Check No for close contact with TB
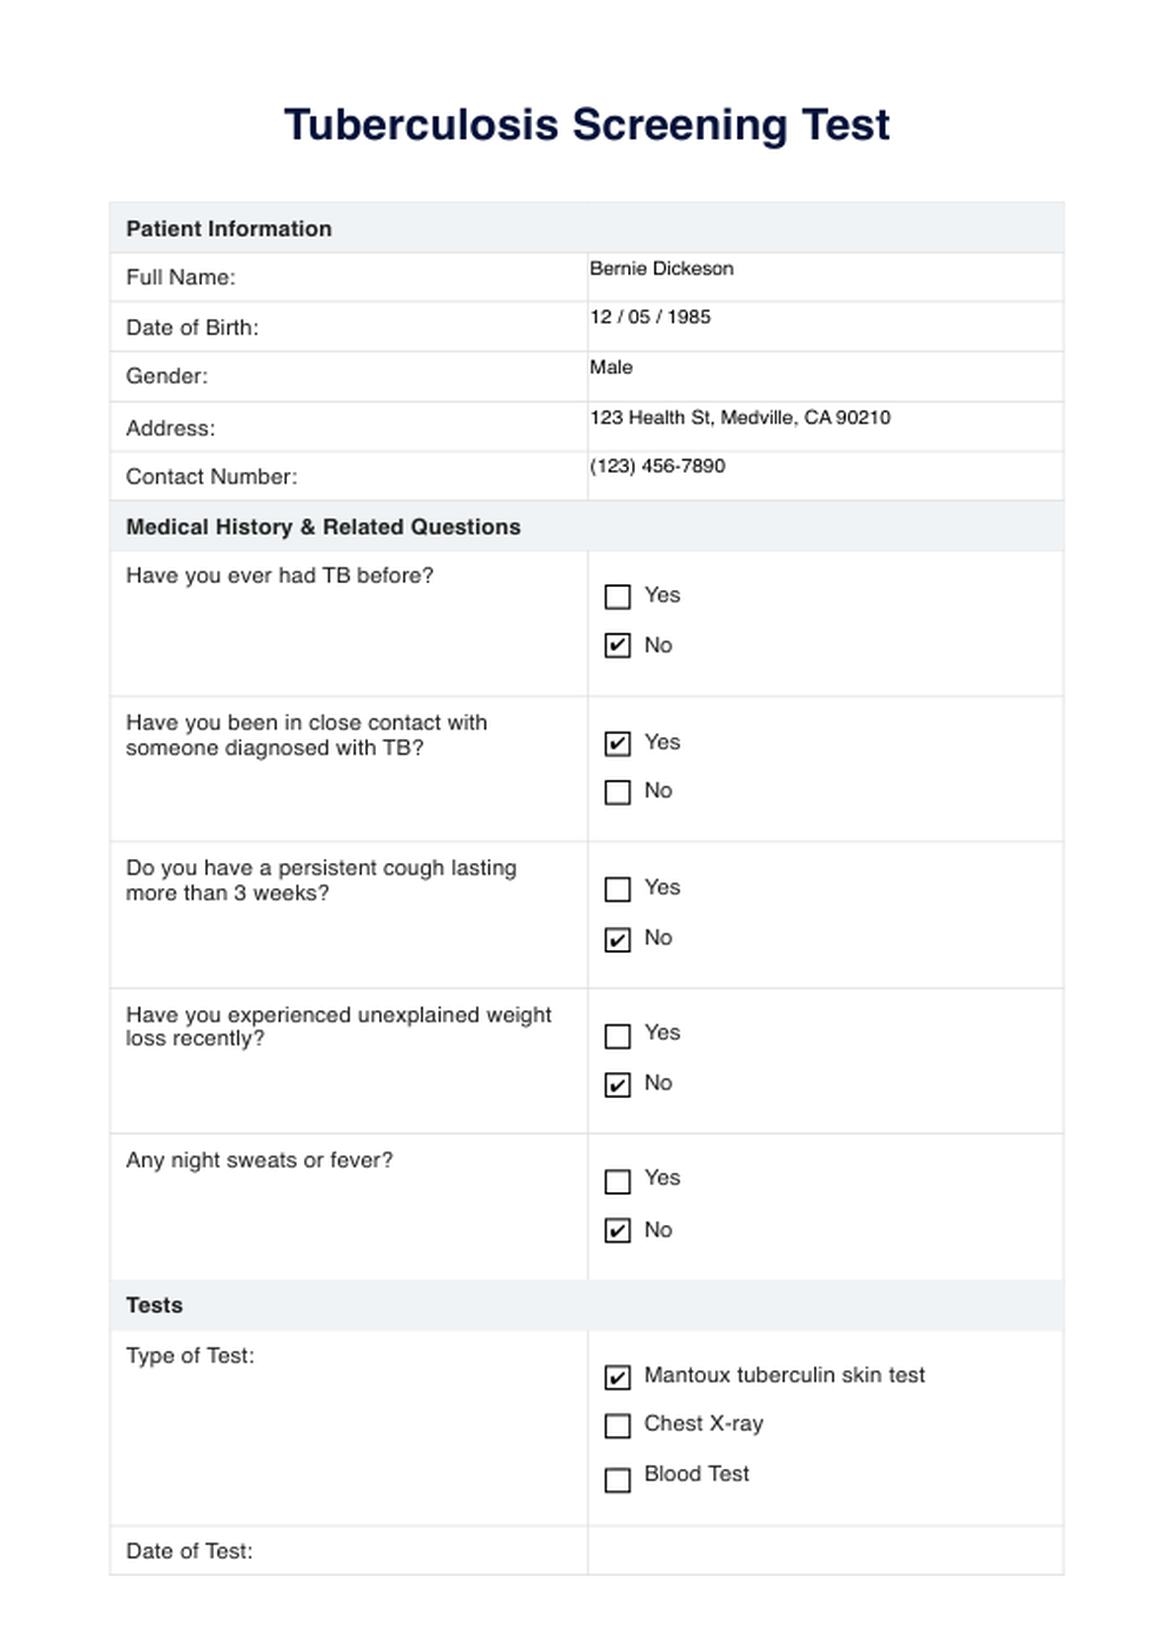Image resolution: width=1176 pixels, height=1630 pixels. click(x=618, y=792)
